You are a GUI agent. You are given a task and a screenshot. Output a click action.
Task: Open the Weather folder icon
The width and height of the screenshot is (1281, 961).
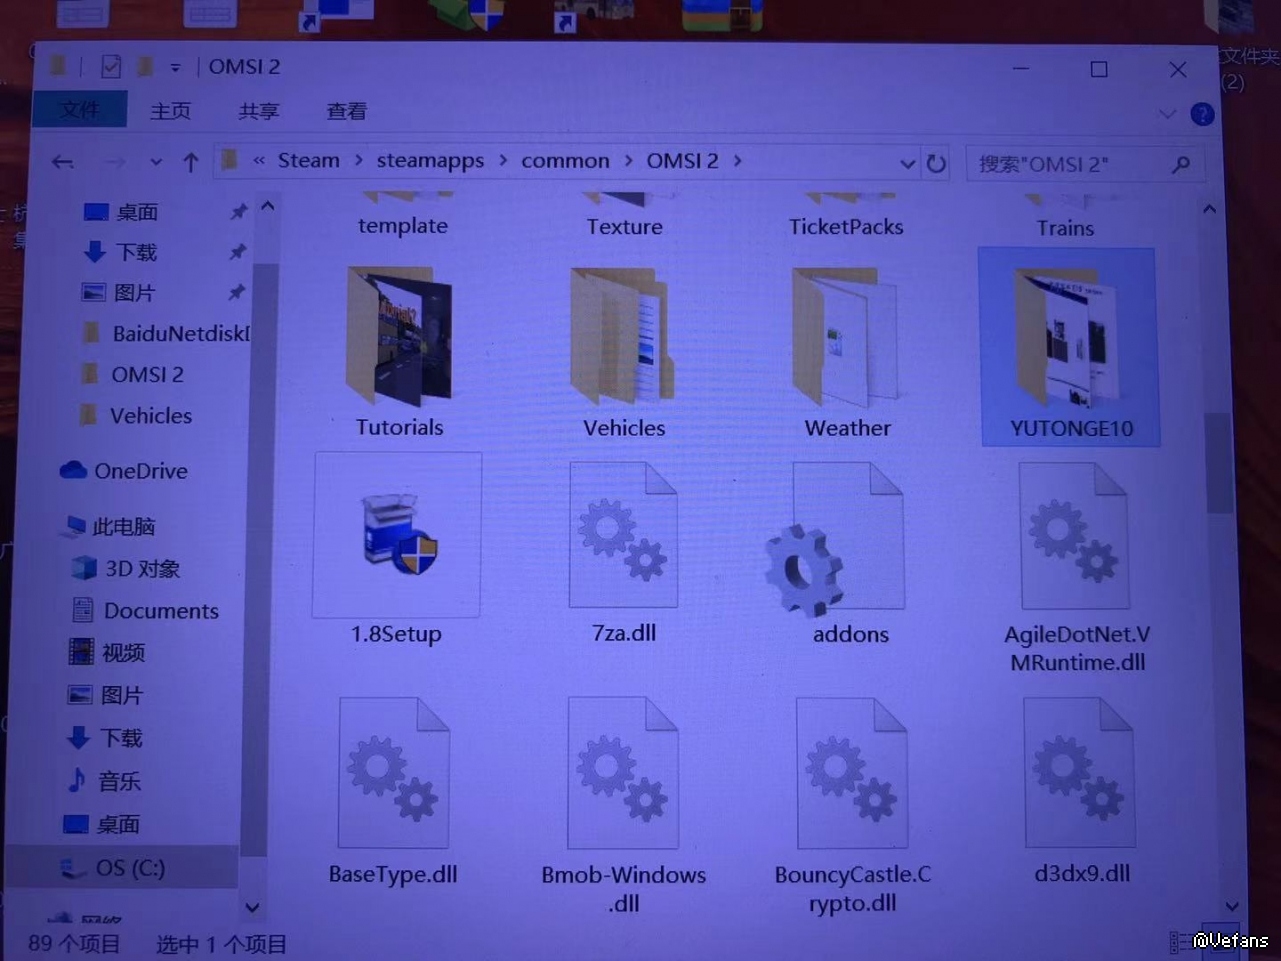[x=846, y=337]
